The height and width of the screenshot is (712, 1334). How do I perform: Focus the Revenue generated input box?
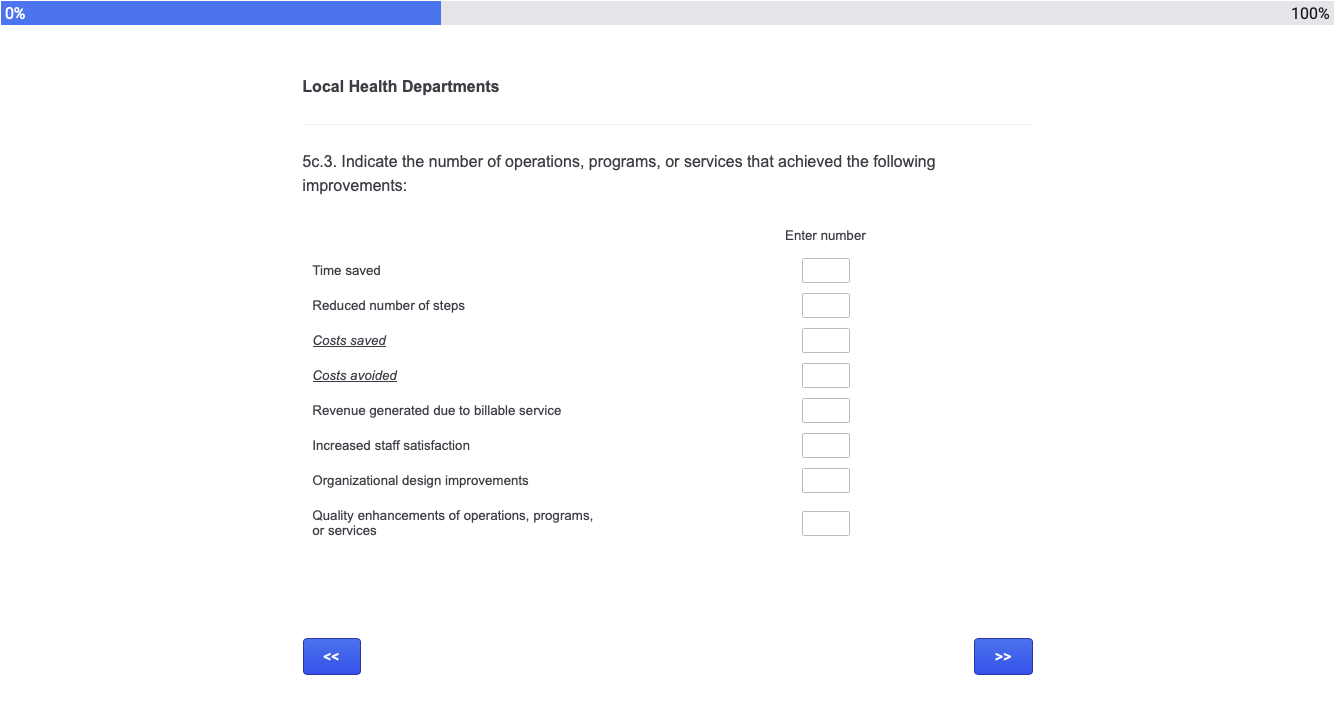(x=825, y=411)
